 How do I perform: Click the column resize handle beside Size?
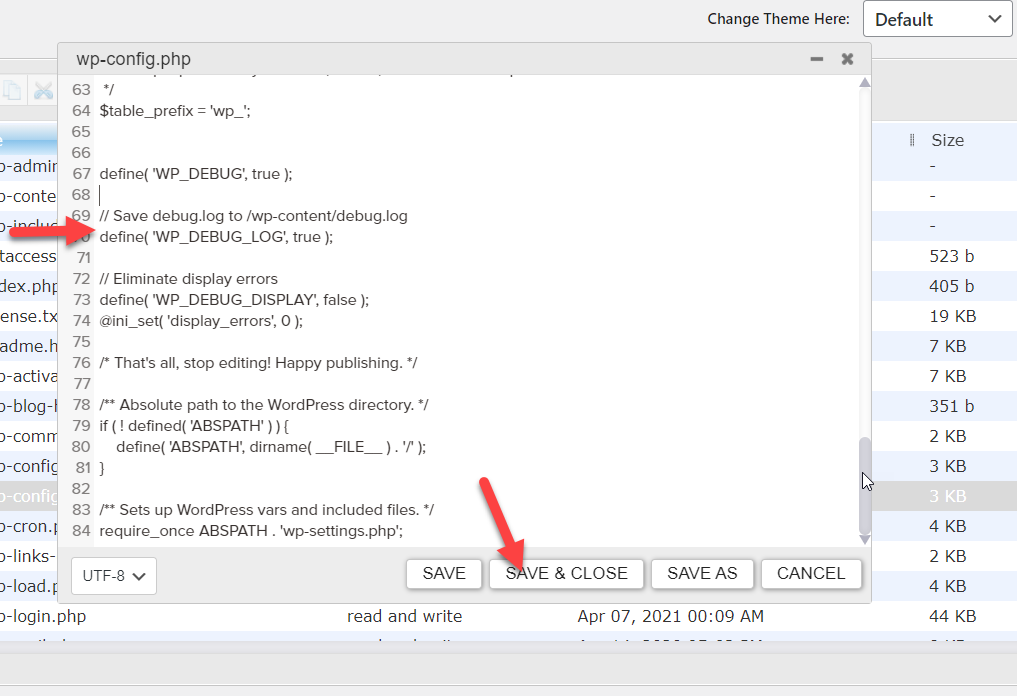point(912,140)
